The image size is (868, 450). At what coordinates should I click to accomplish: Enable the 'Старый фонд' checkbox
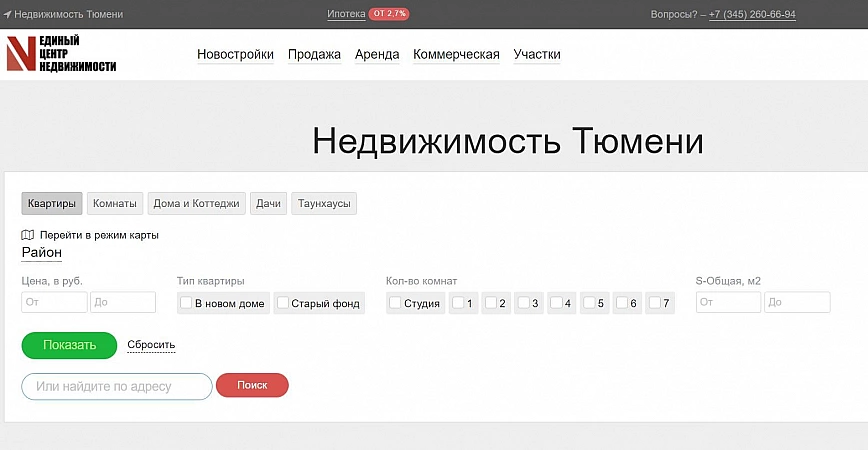[x=283, y=303]
